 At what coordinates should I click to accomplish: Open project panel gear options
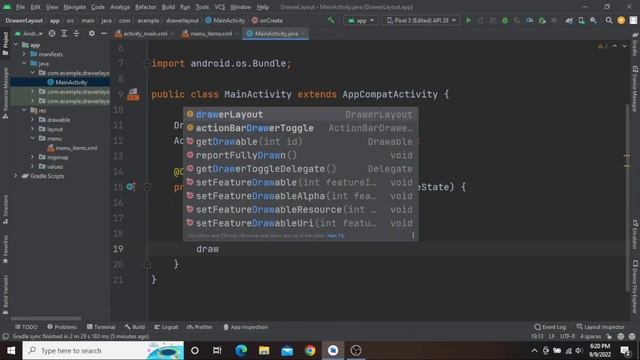[92, 33]
